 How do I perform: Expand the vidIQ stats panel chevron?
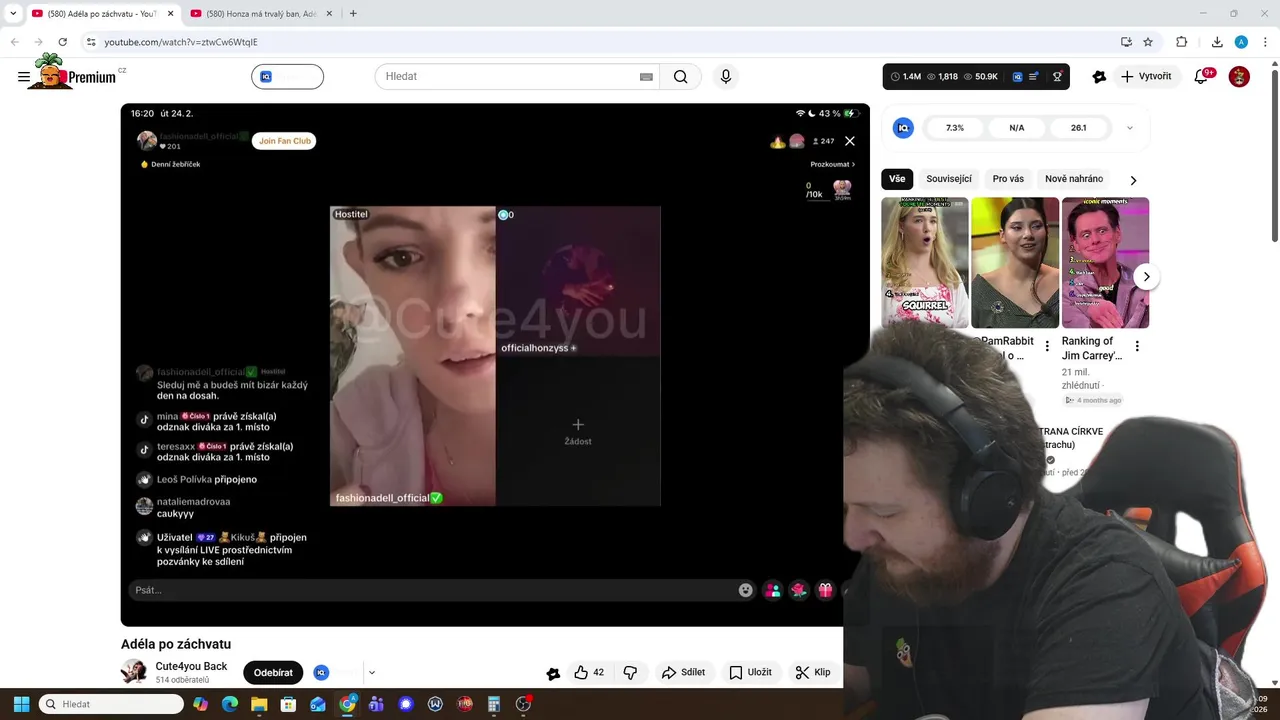click(x=1130, y=128)
